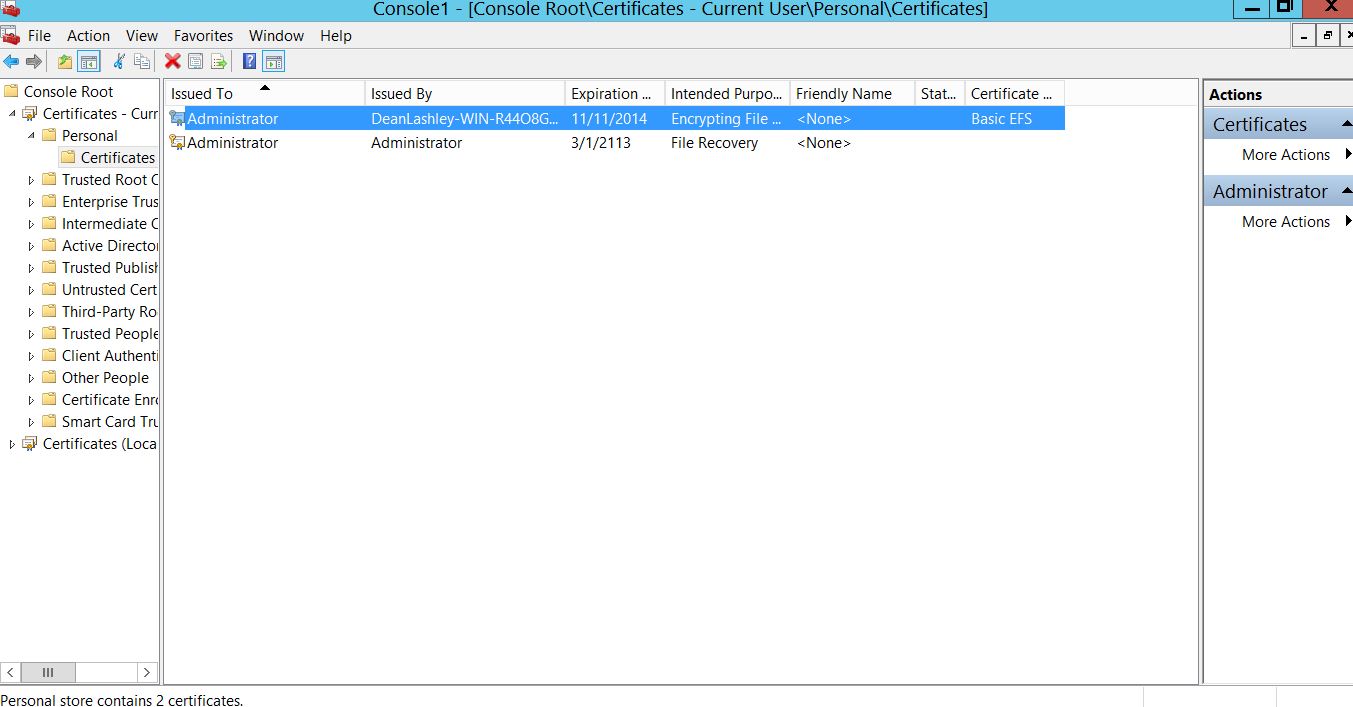
Task: Cut selection with the scissors icon
Action: (119, 62)
